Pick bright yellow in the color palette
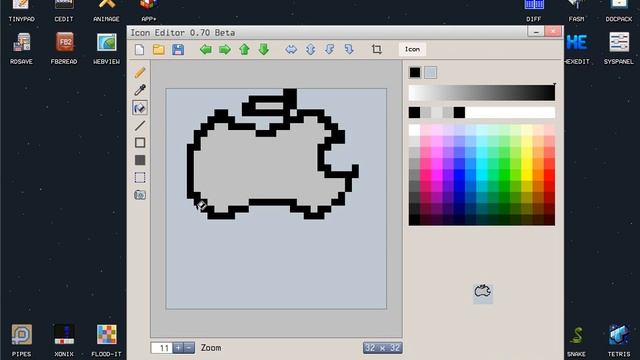640x360 pixels. pyautogui.click(x=527, y=164)
